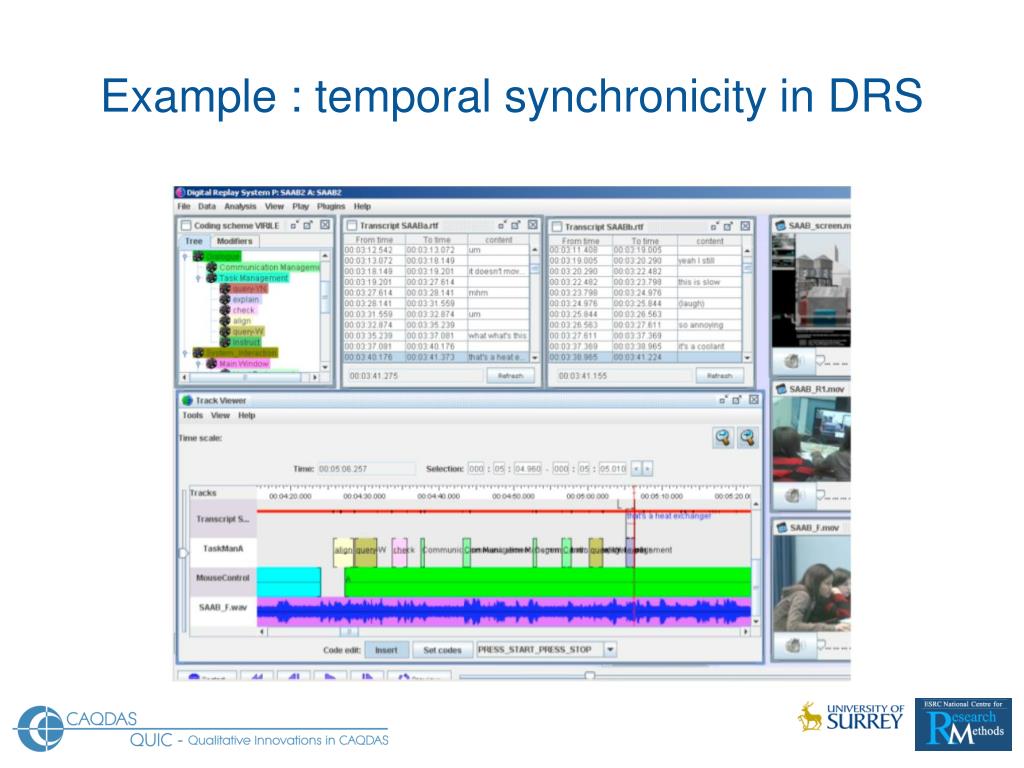Click the Task Management code icon

pos(212,278)
